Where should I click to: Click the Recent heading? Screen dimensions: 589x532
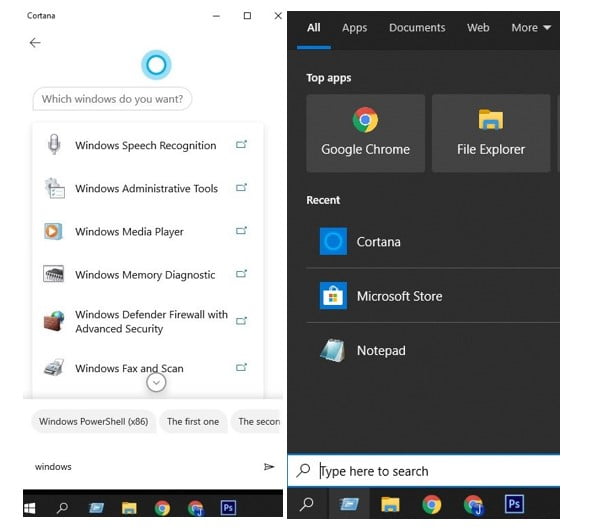coord(323,200)
